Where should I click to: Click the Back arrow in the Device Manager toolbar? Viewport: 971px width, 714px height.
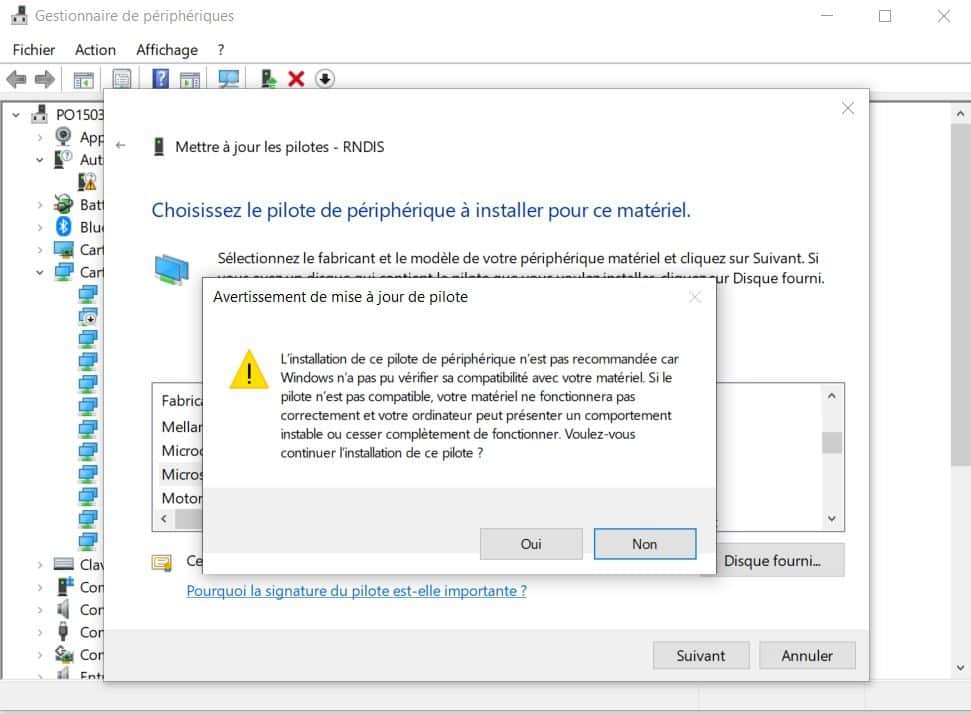[x=16, y=79]
